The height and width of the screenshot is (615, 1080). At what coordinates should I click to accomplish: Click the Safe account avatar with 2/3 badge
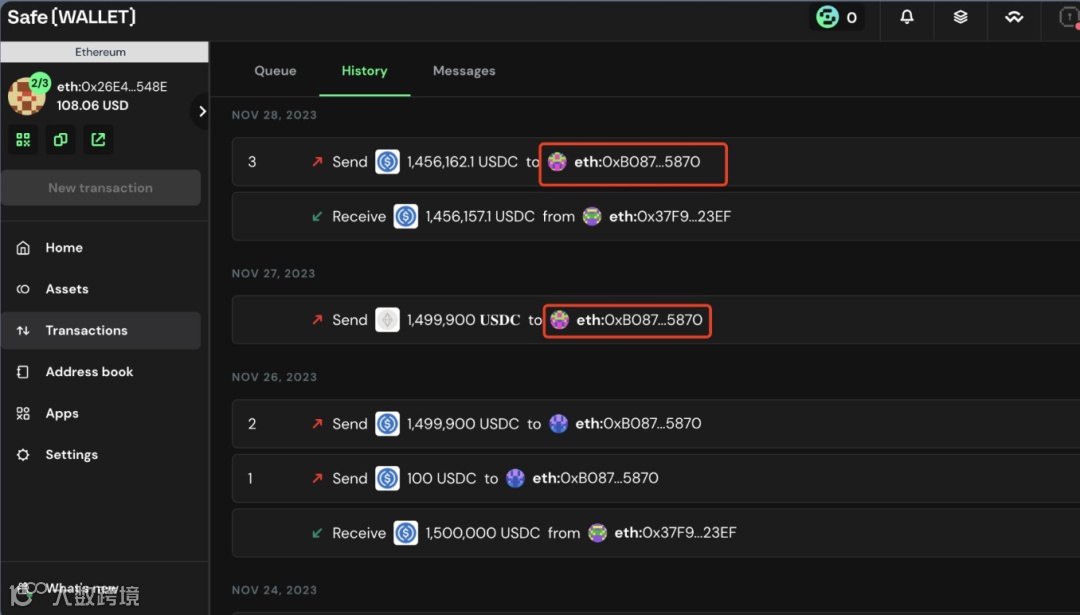click(x=28, y=94)
